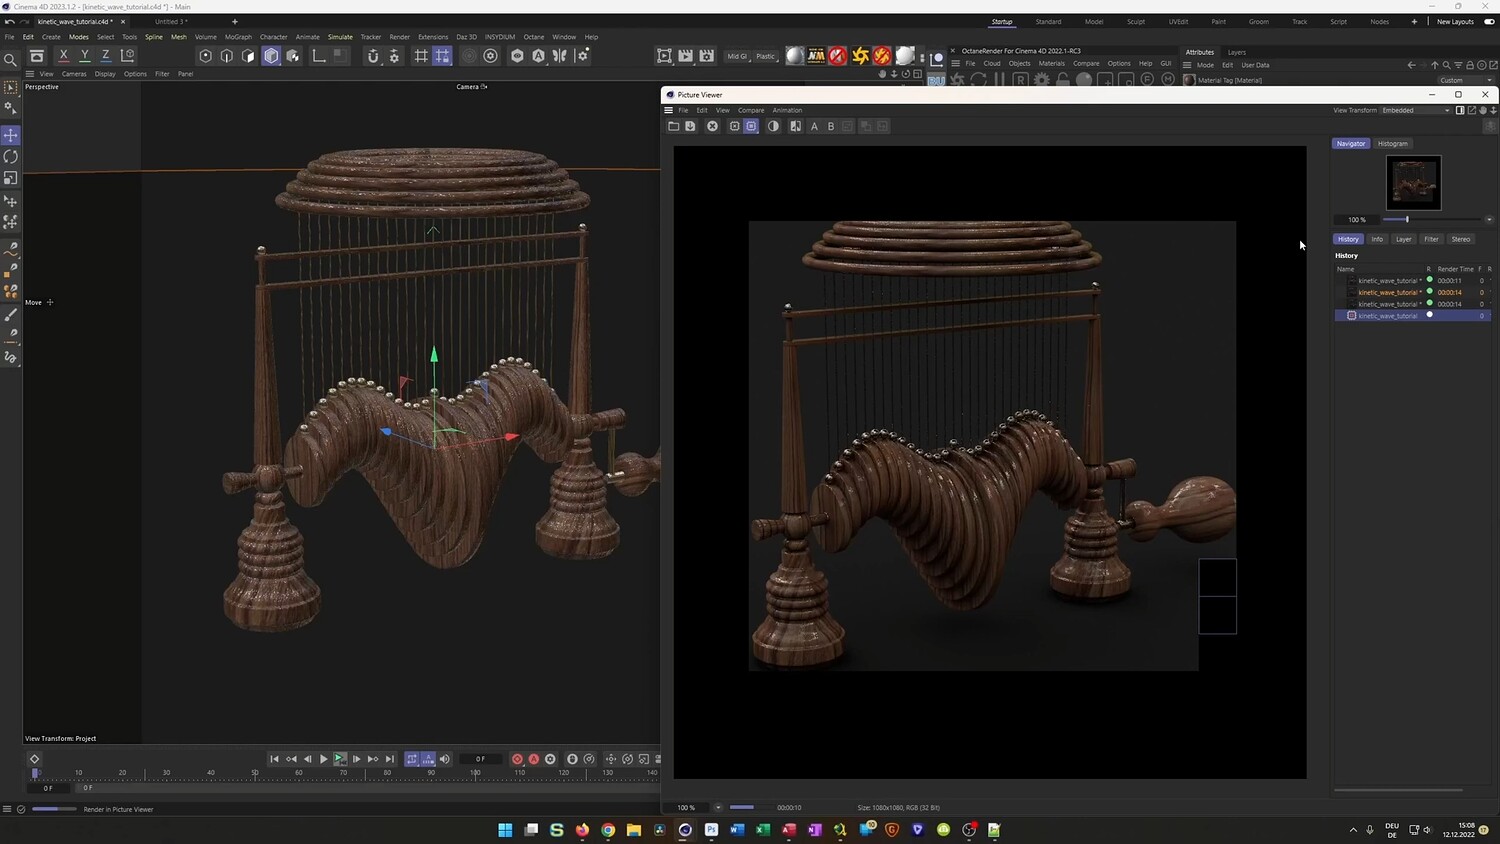Viewport: 1500px width, 844px height.
Task: Switch to the Layer tab
Action: point(1404,239)
